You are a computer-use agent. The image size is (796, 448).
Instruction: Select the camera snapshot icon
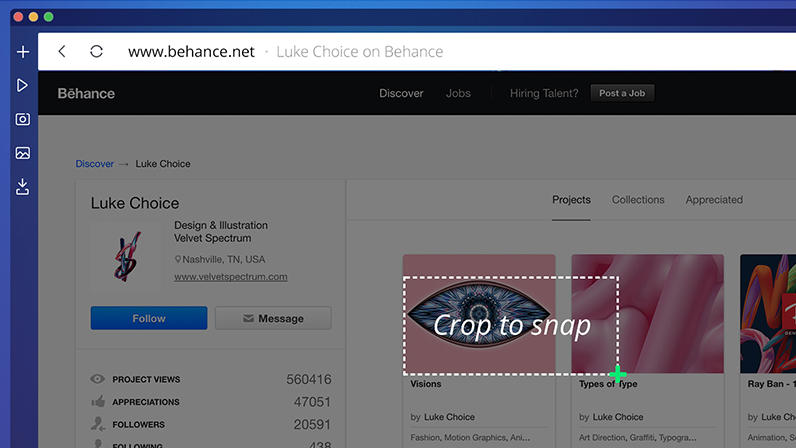[x=22, y=119]
